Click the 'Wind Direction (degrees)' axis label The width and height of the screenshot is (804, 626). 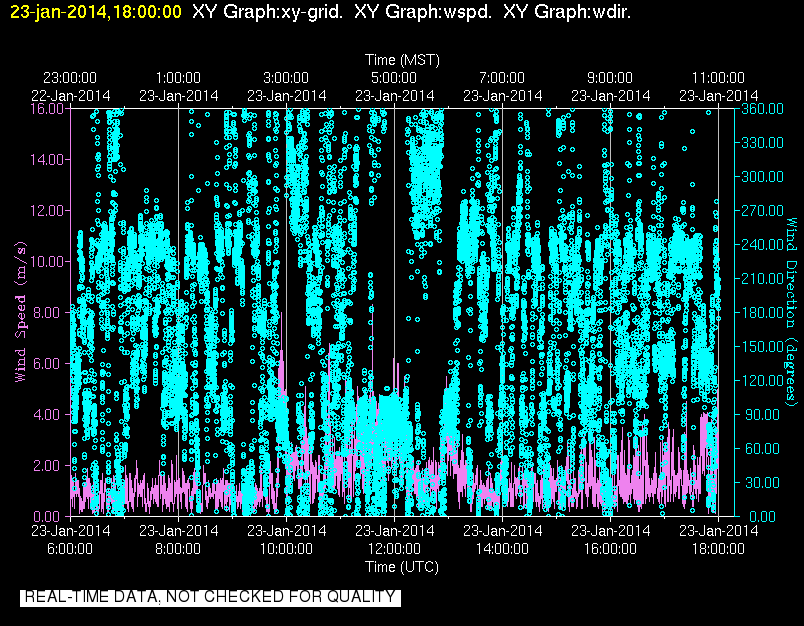pyautogui.click(x=792, y=312)
